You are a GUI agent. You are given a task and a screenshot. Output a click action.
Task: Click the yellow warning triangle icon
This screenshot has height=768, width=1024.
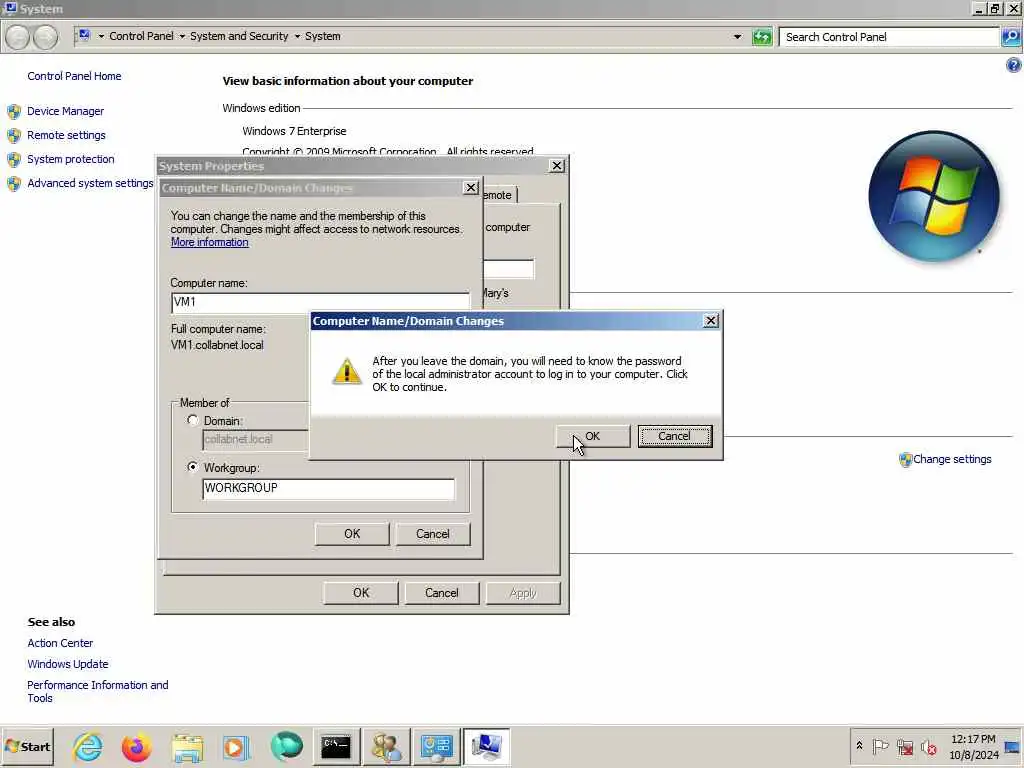tap(347, 371)
